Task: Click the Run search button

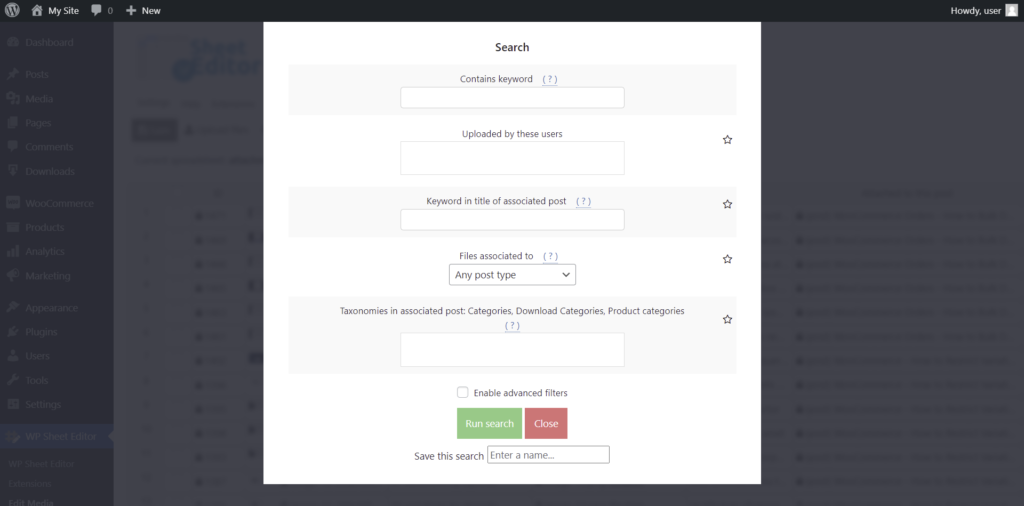Action: [x=489, y=423]
